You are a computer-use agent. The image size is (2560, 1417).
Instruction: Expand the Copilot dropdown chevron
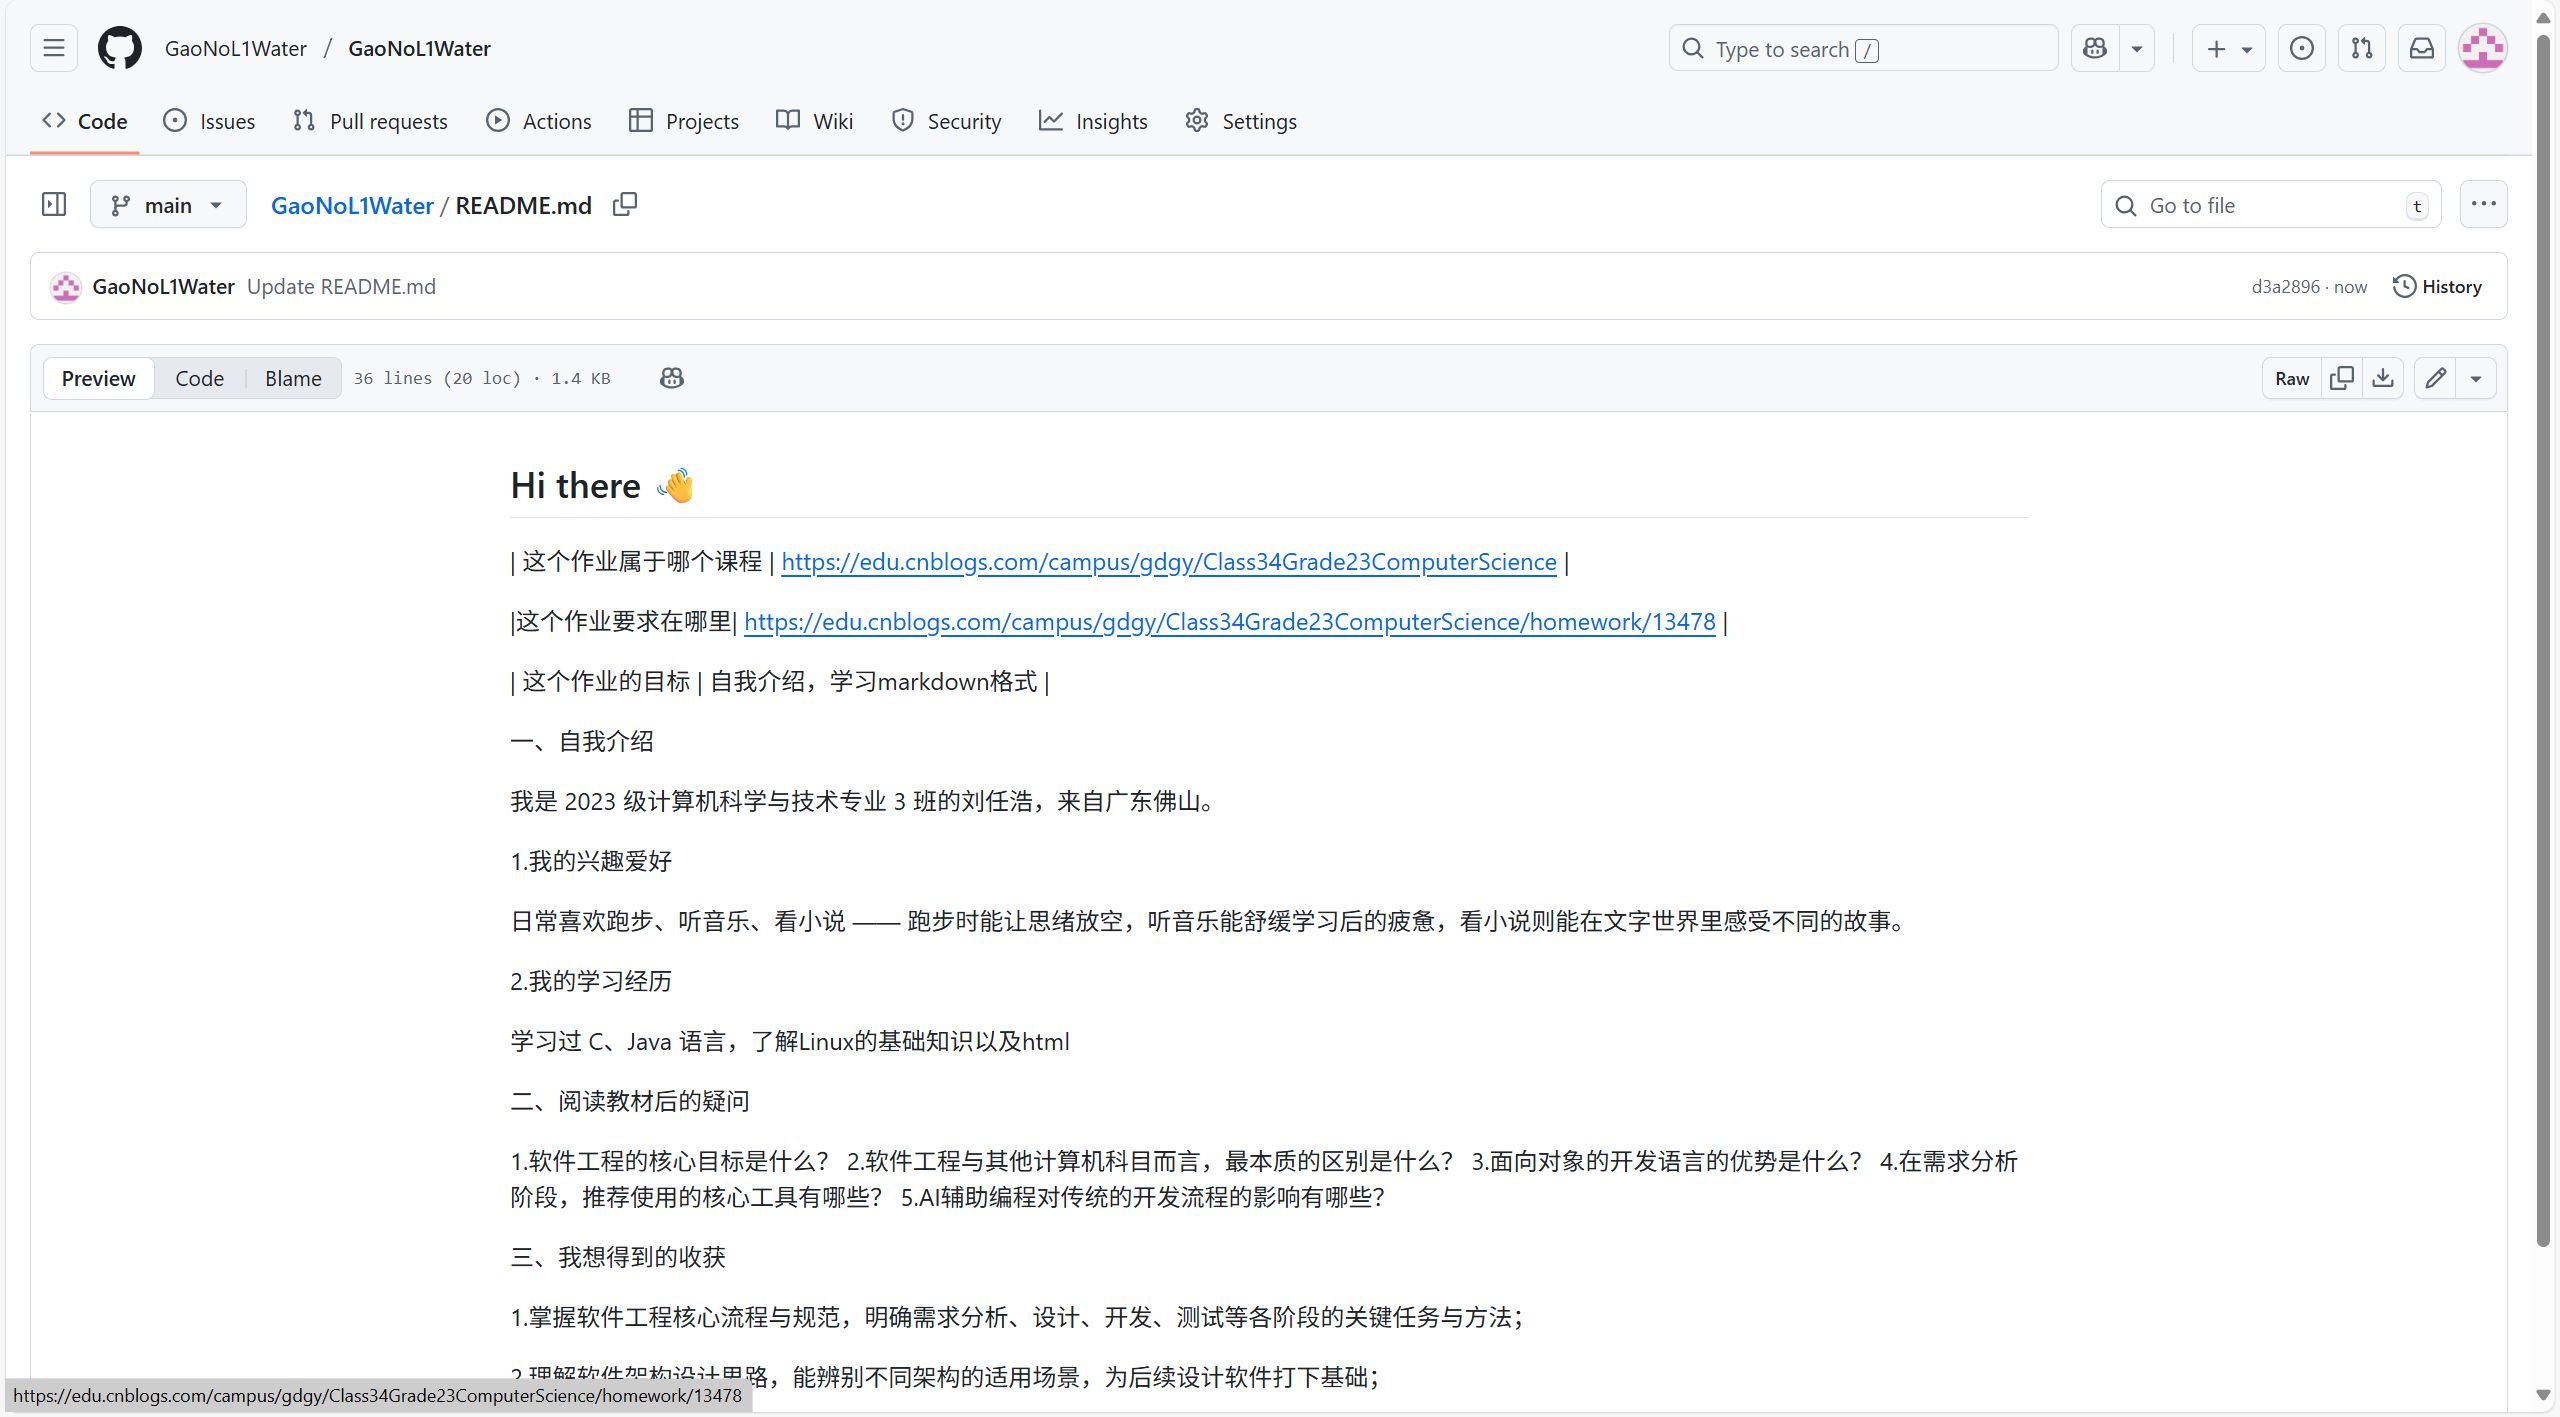(2137, 47)
